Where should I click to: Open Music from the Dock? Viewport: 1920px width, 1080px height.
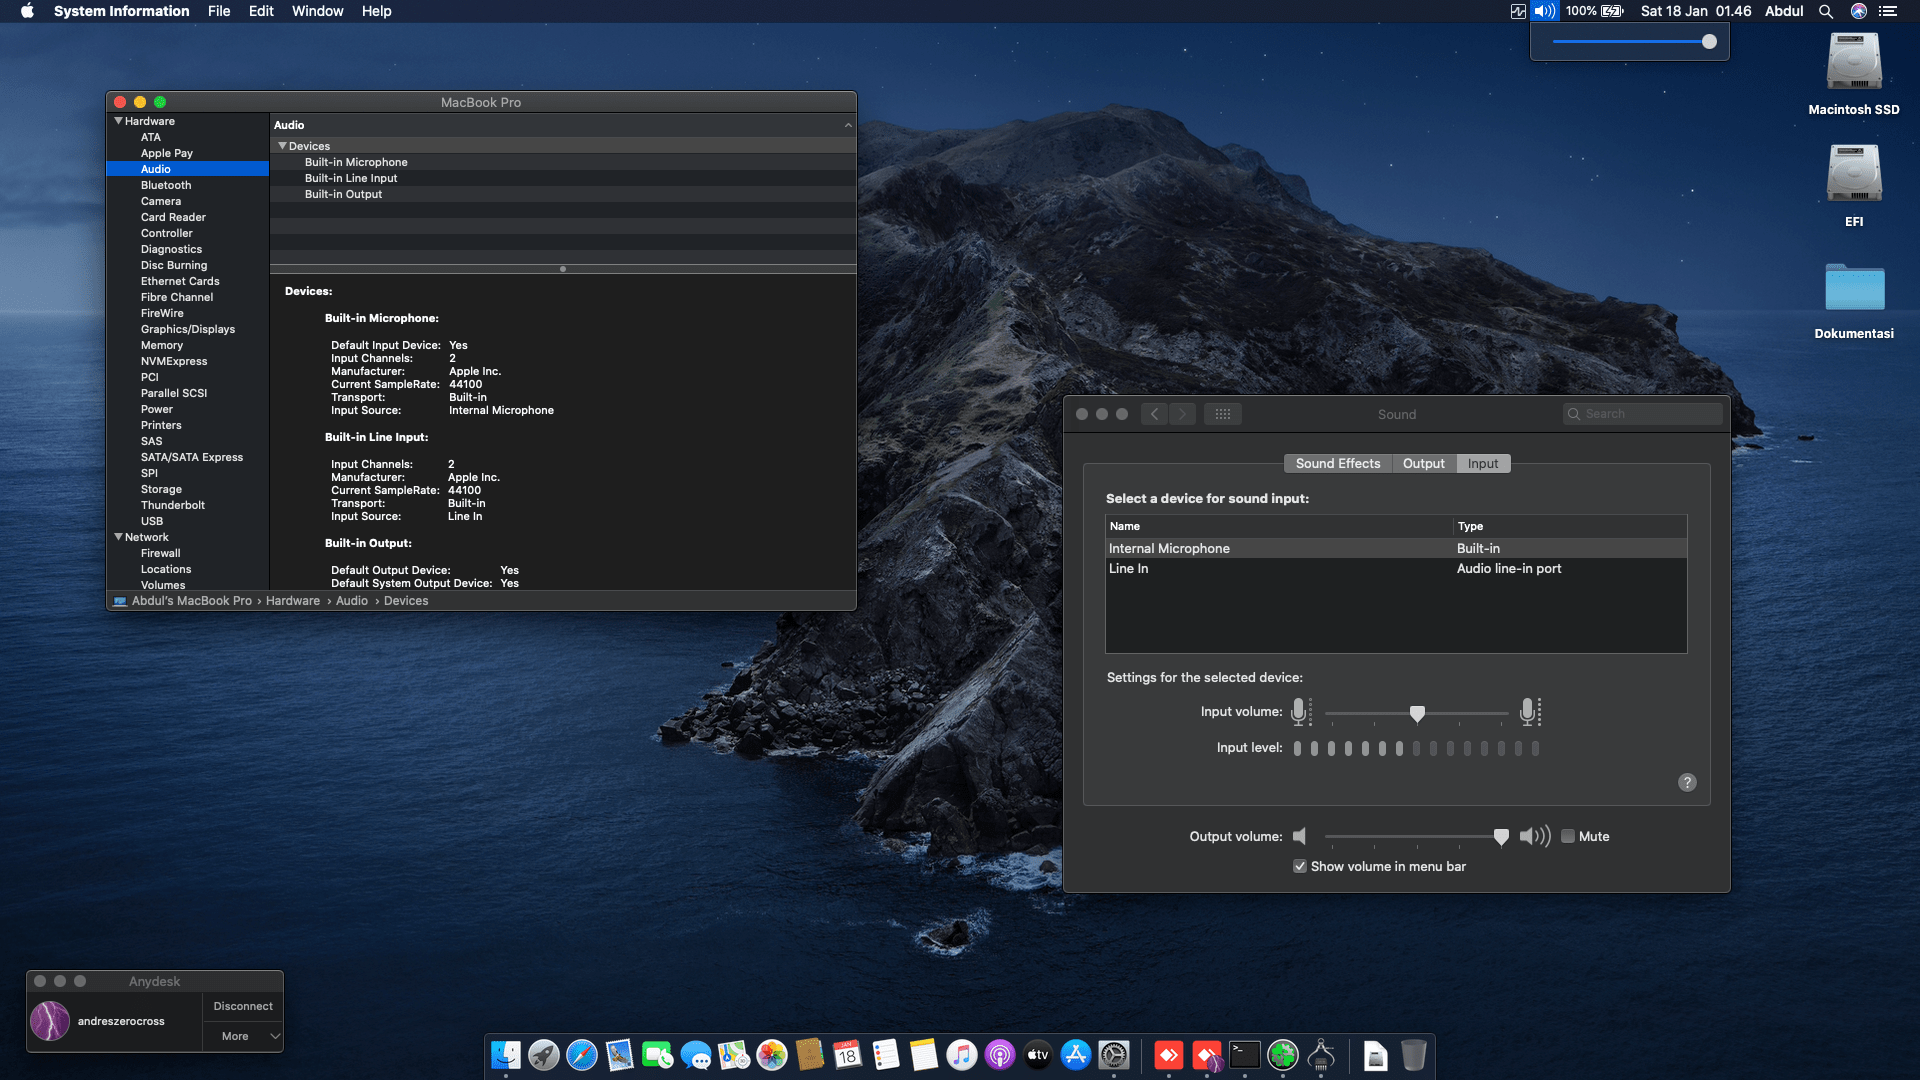point(962,1055)
